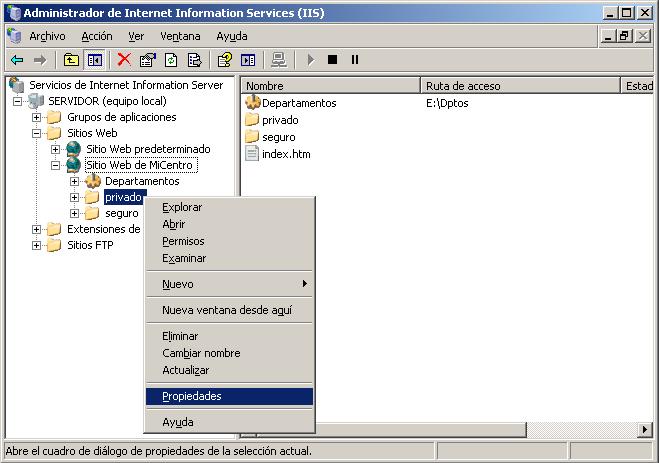
Task: Expand the Departamentos virtual directory node
Action: (74, 181)
